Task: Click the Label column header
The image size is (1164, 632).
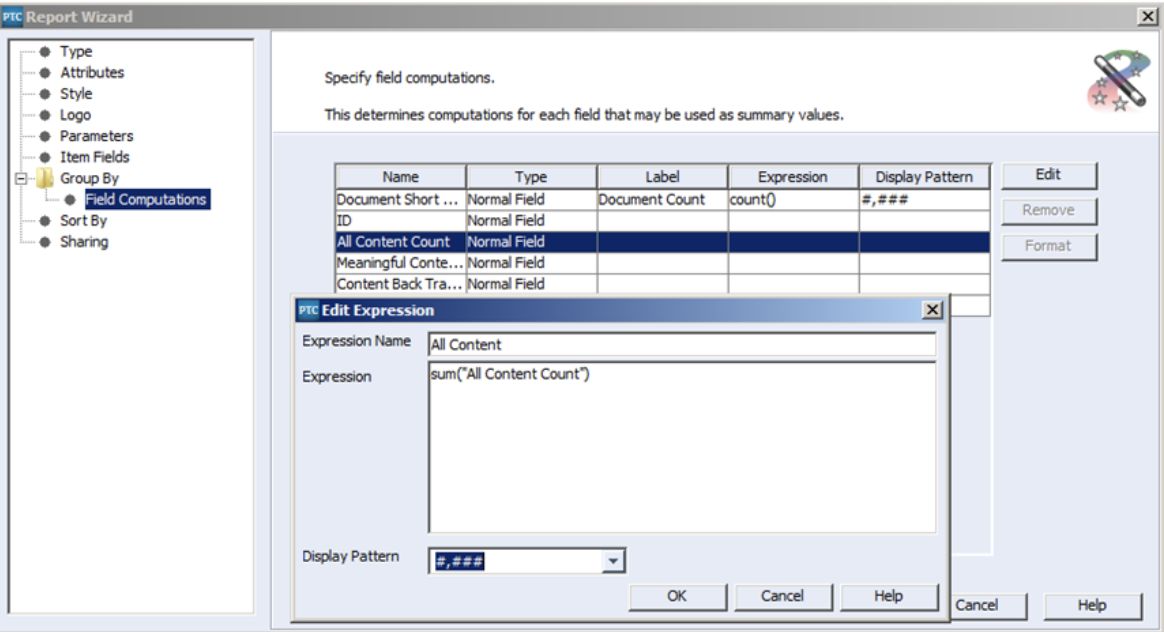Action: pyautogui.click(x=662, y=177)
